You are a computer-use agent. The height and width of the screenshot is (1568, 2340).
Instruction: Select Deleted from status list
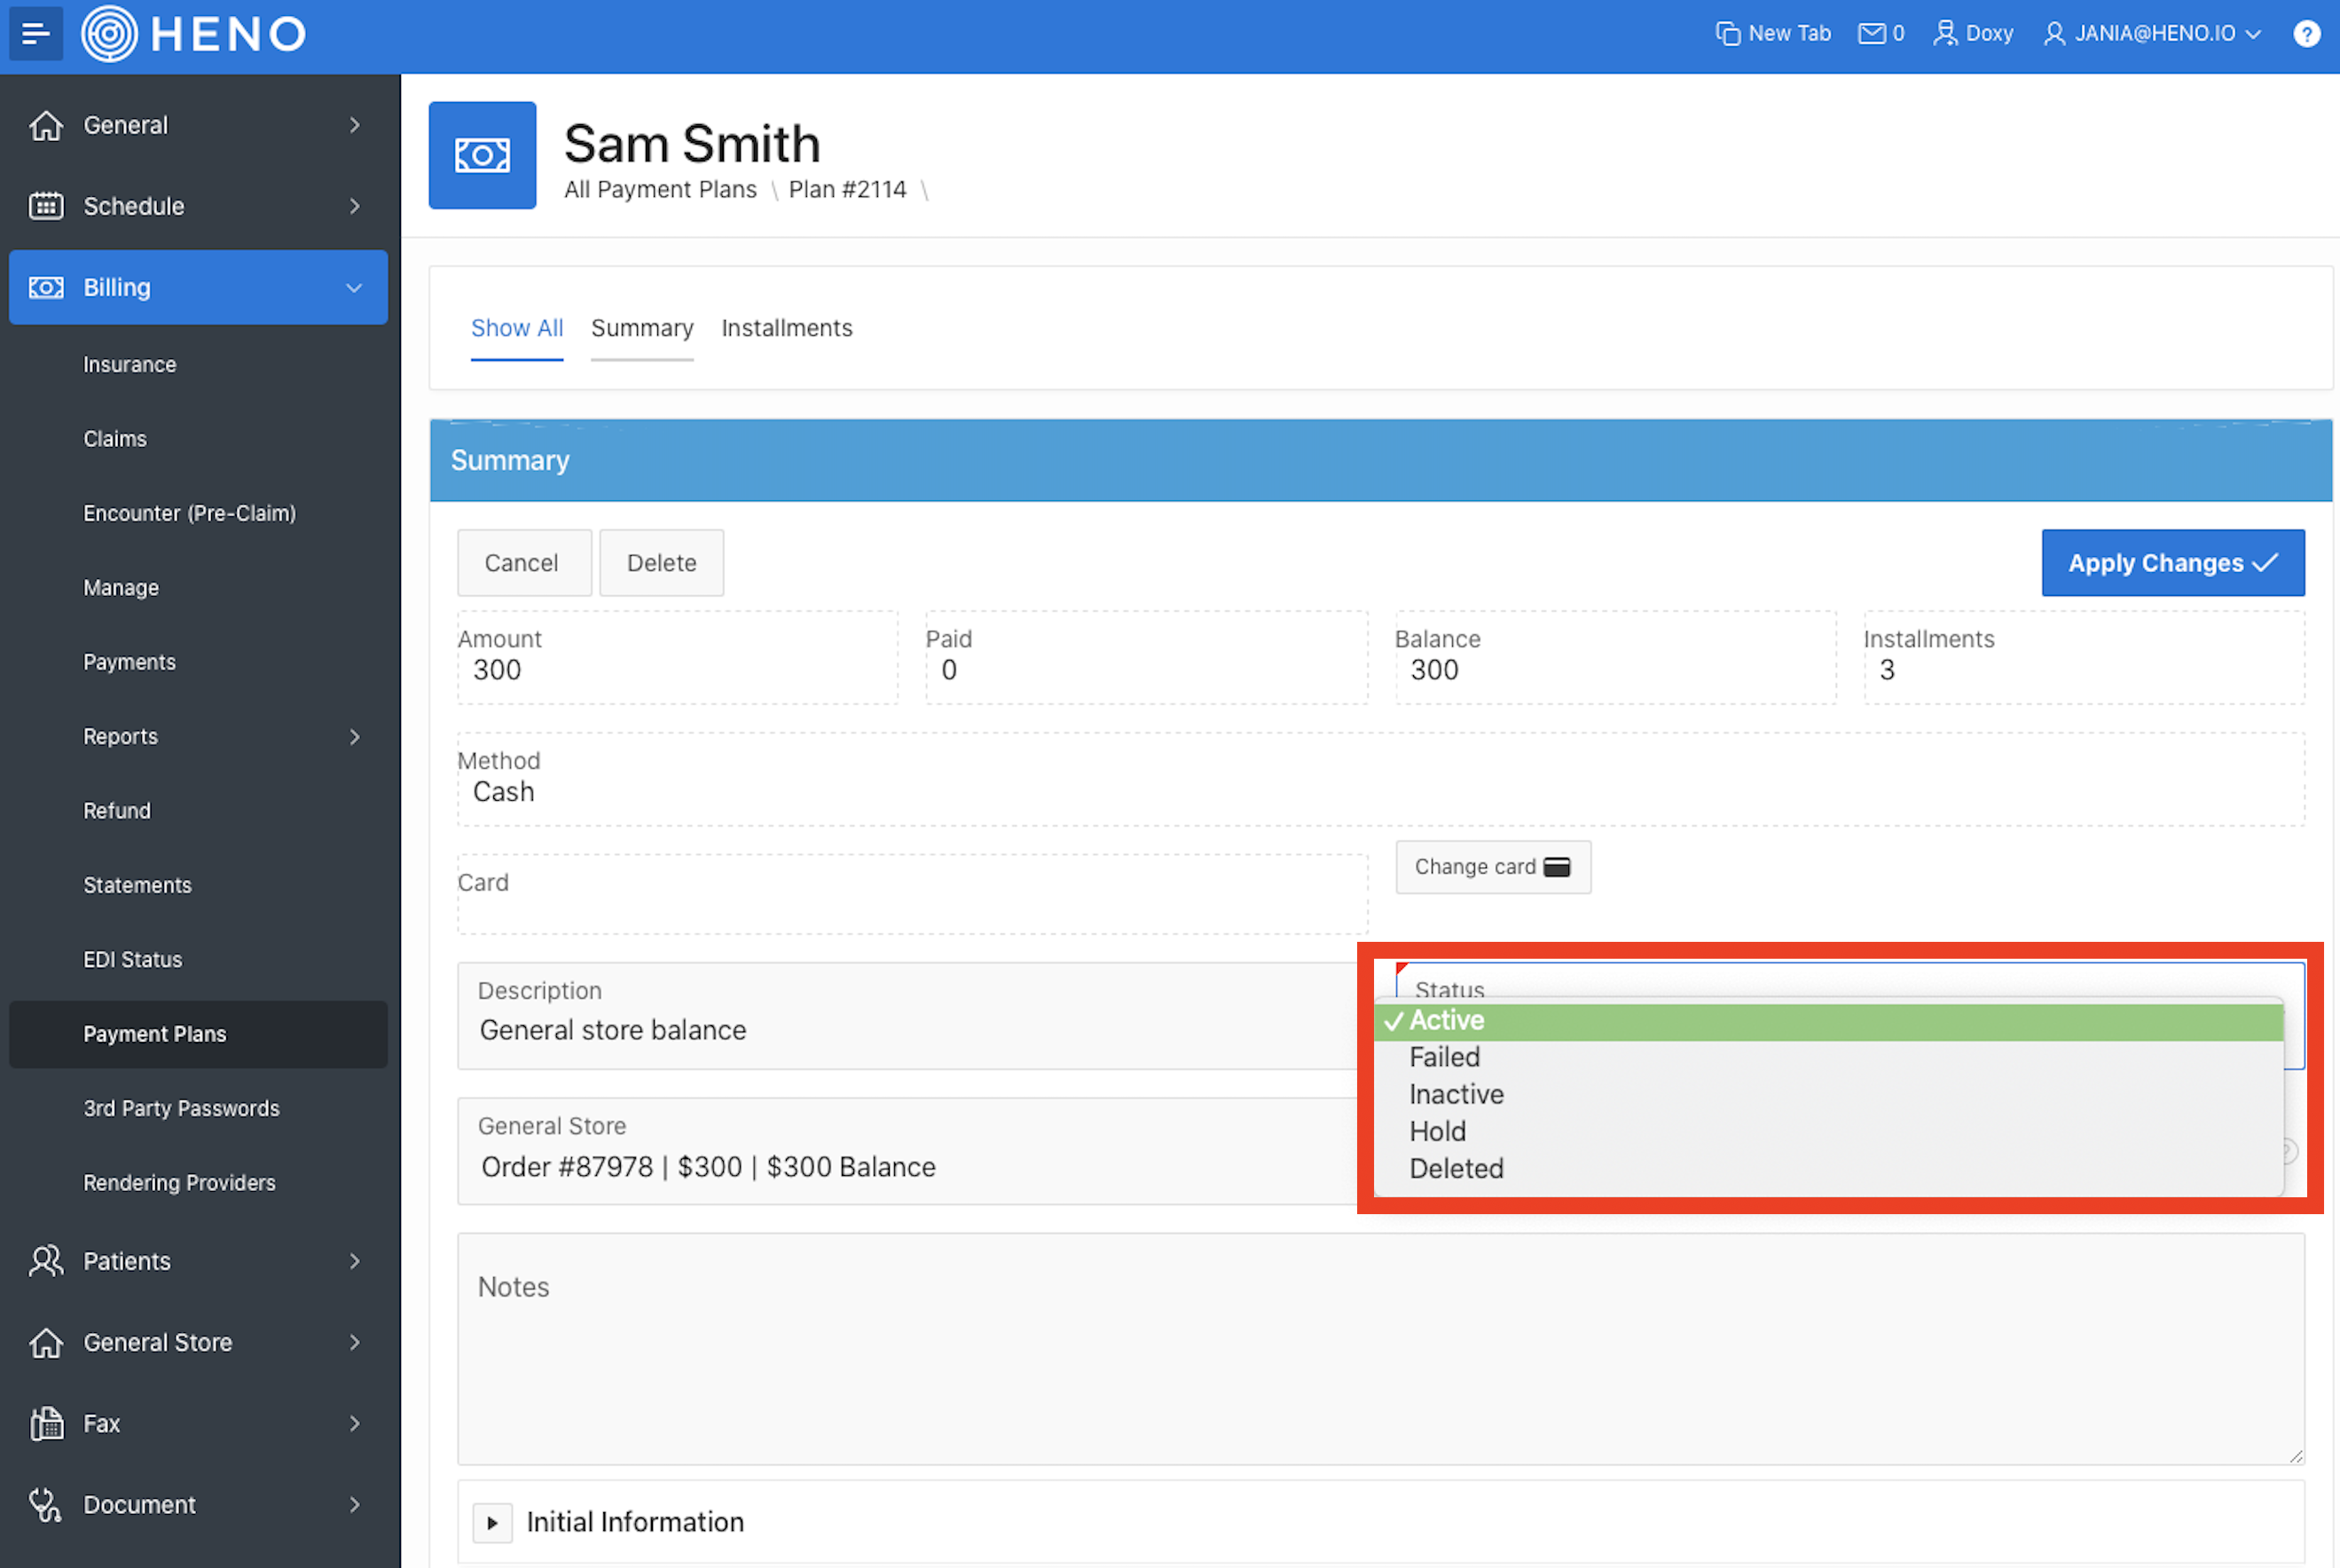click(x=1456, y=1168)
